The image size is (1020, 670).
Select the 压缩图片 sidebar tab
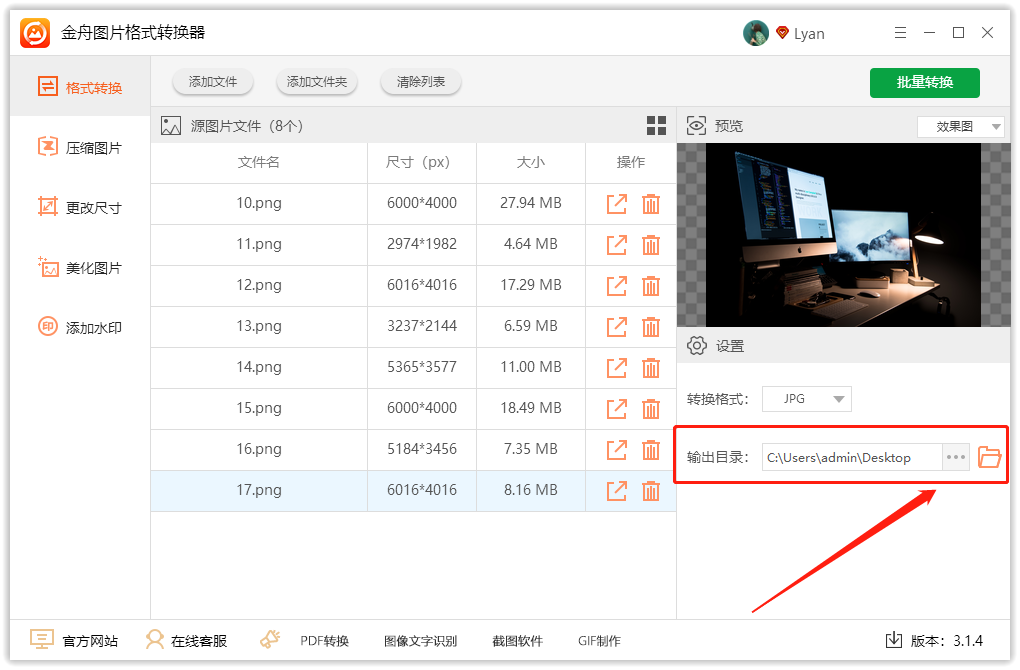(80, 147)
